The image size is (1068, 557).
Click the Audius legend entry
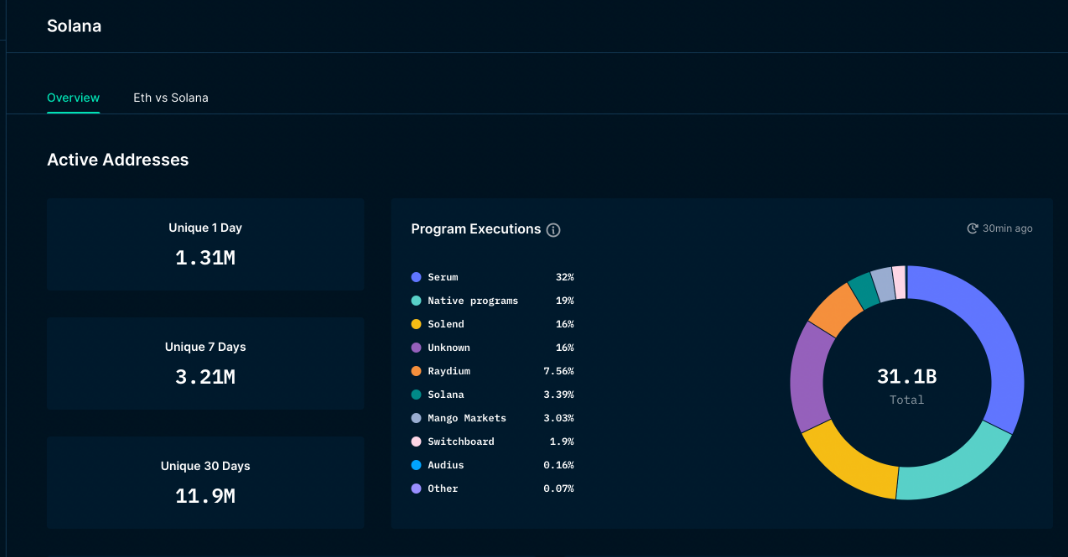(445, 465)
